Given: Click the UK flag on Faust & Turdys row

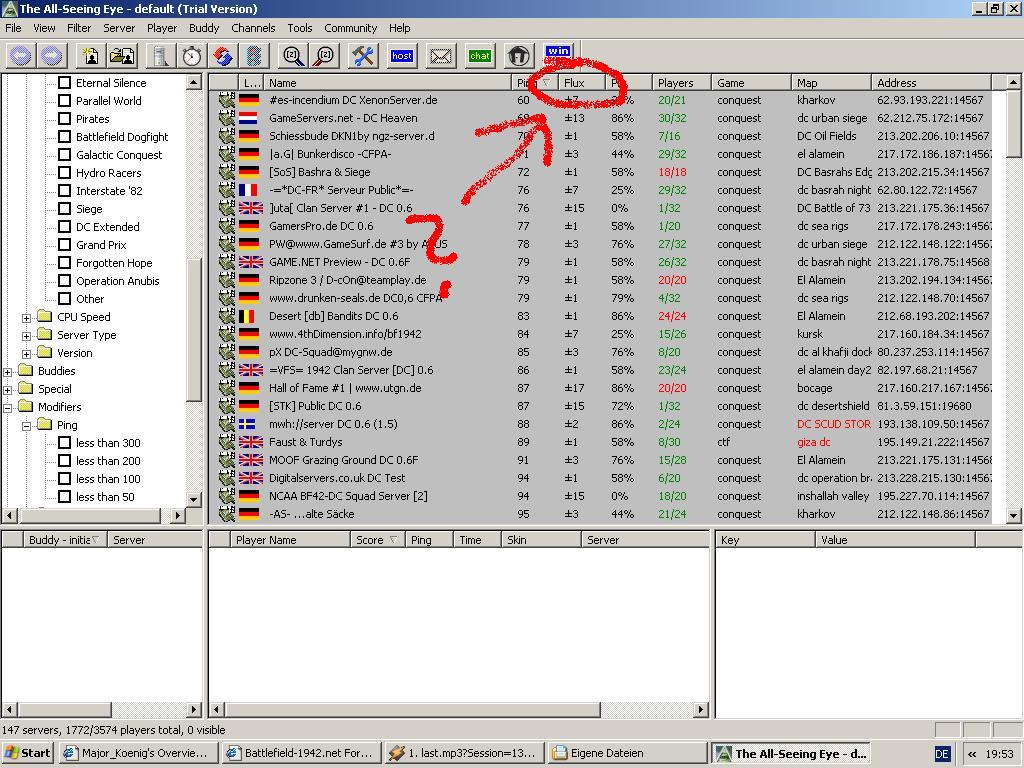Looking at the screenshot, I should pyautogui.click(x=251, y=442).
